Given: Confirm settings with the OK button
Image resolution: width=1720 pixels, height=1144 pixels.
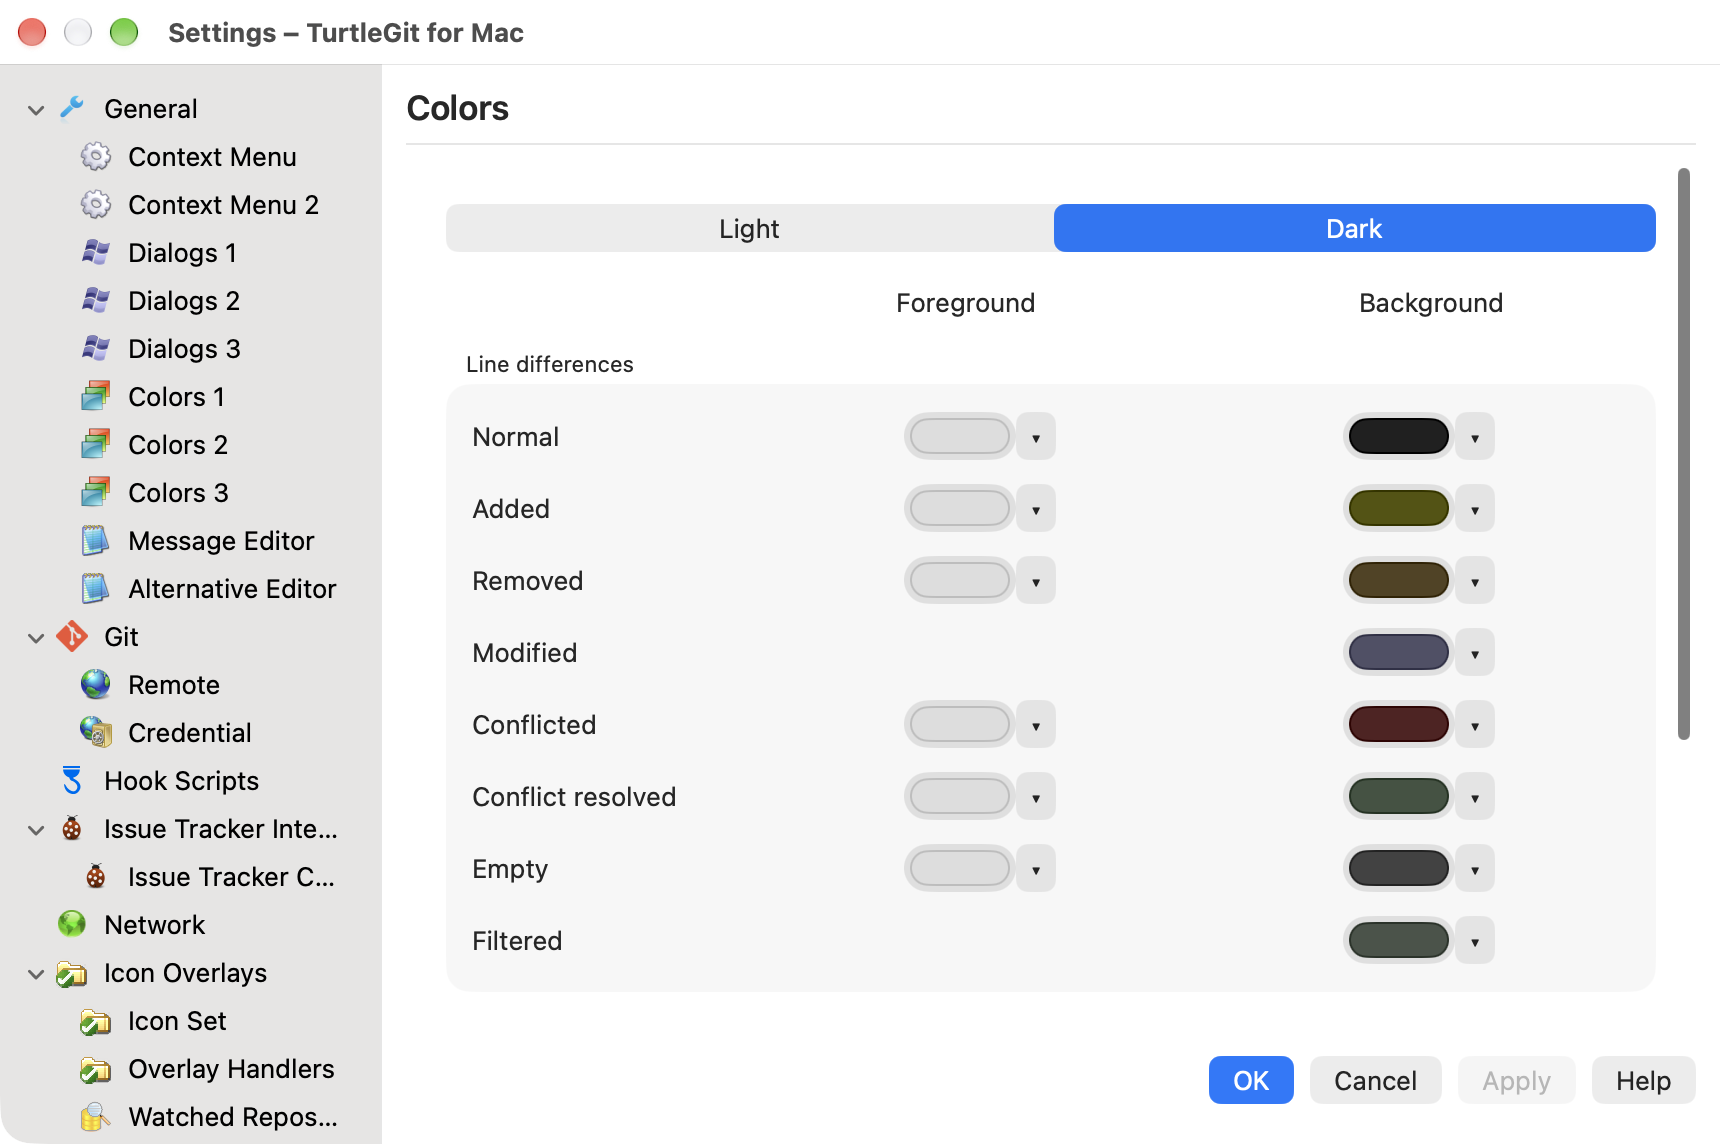Looking at the screenshot, I should [1251, 1080].
